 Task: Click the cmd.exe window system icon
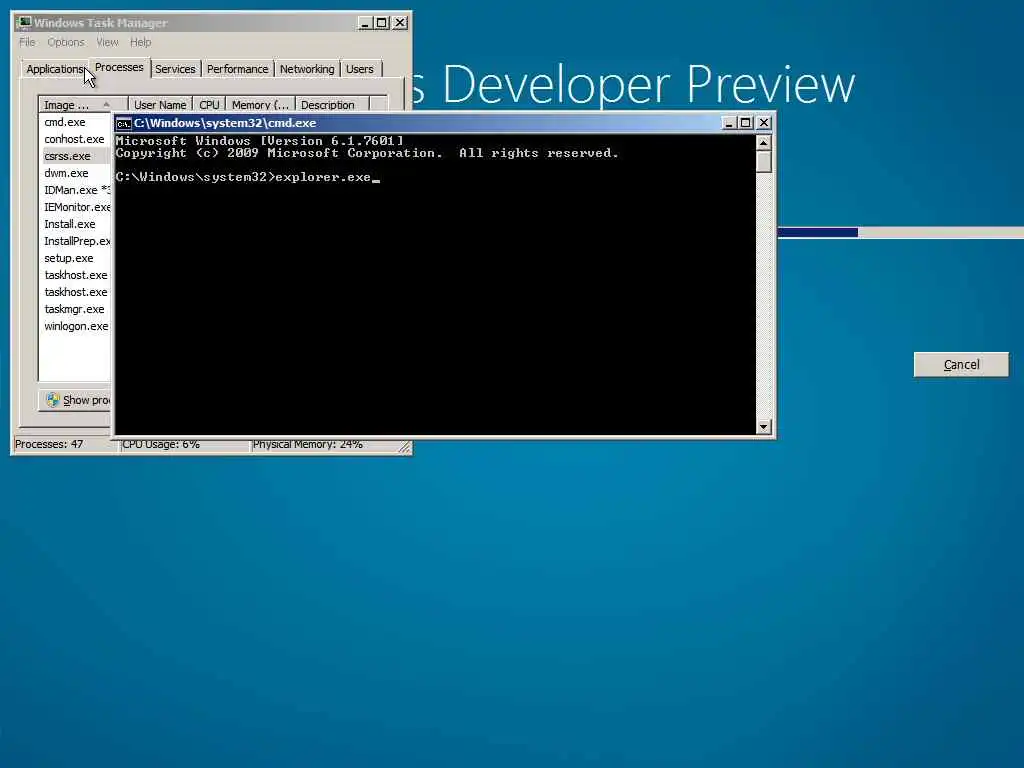click(x=123, y=123)
